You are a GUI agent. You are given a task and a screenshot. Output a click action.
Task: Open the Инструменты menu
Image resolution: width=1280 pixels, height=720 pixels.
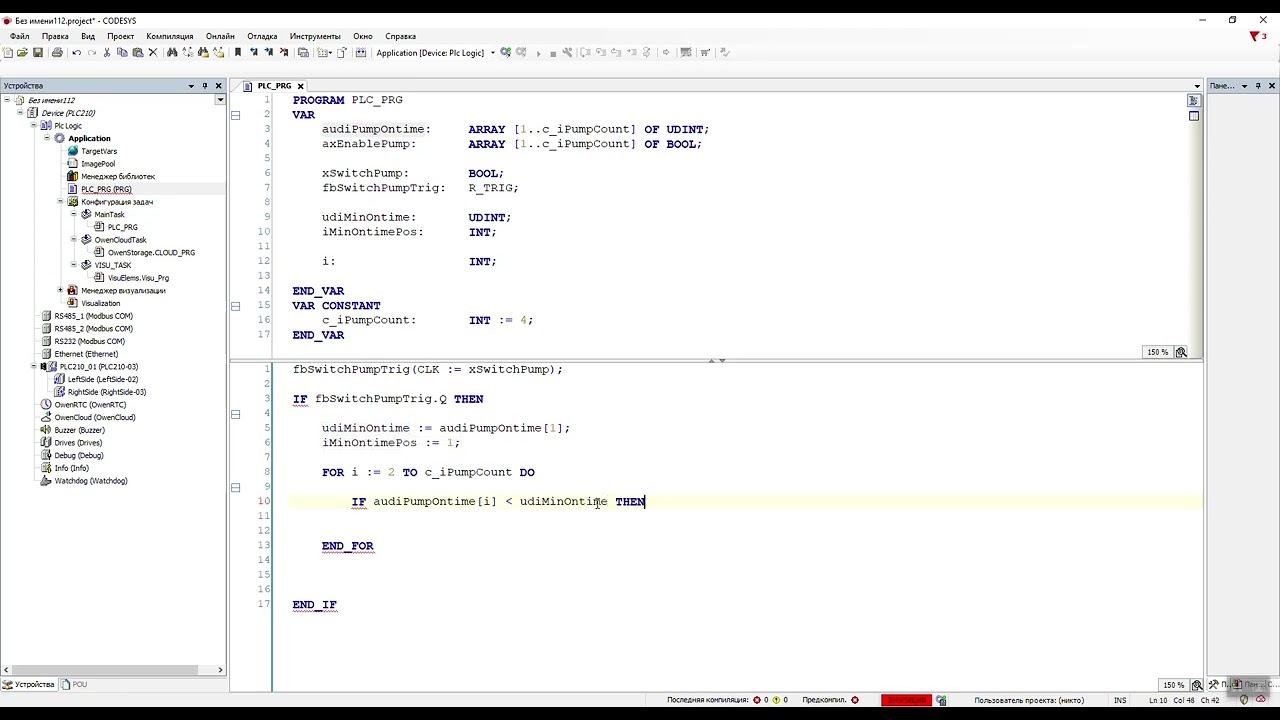[x=315, y=36]
